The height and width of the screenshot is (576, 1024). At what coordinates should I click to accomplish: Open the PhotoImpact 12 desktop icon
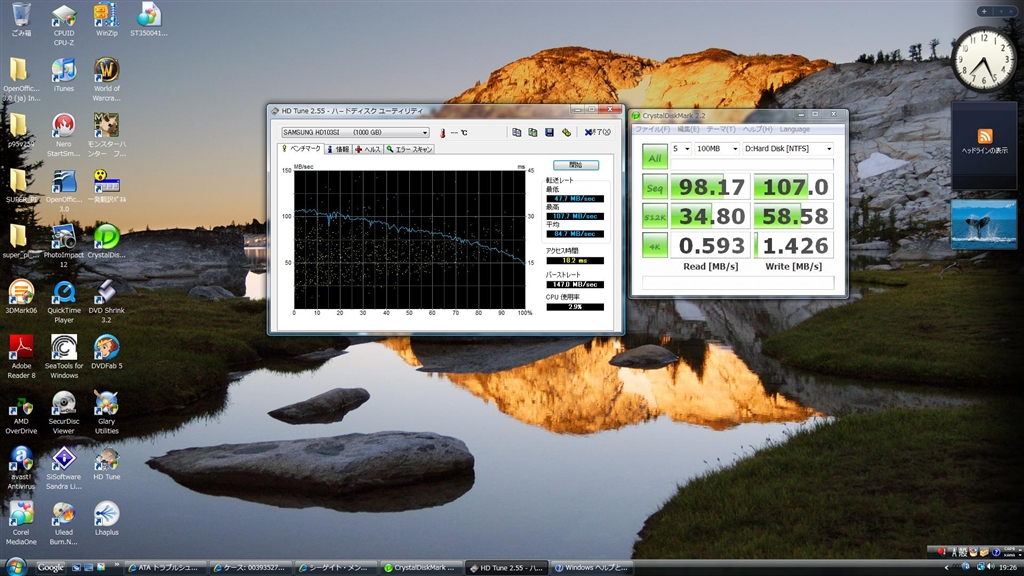click(x=64, y=246)
